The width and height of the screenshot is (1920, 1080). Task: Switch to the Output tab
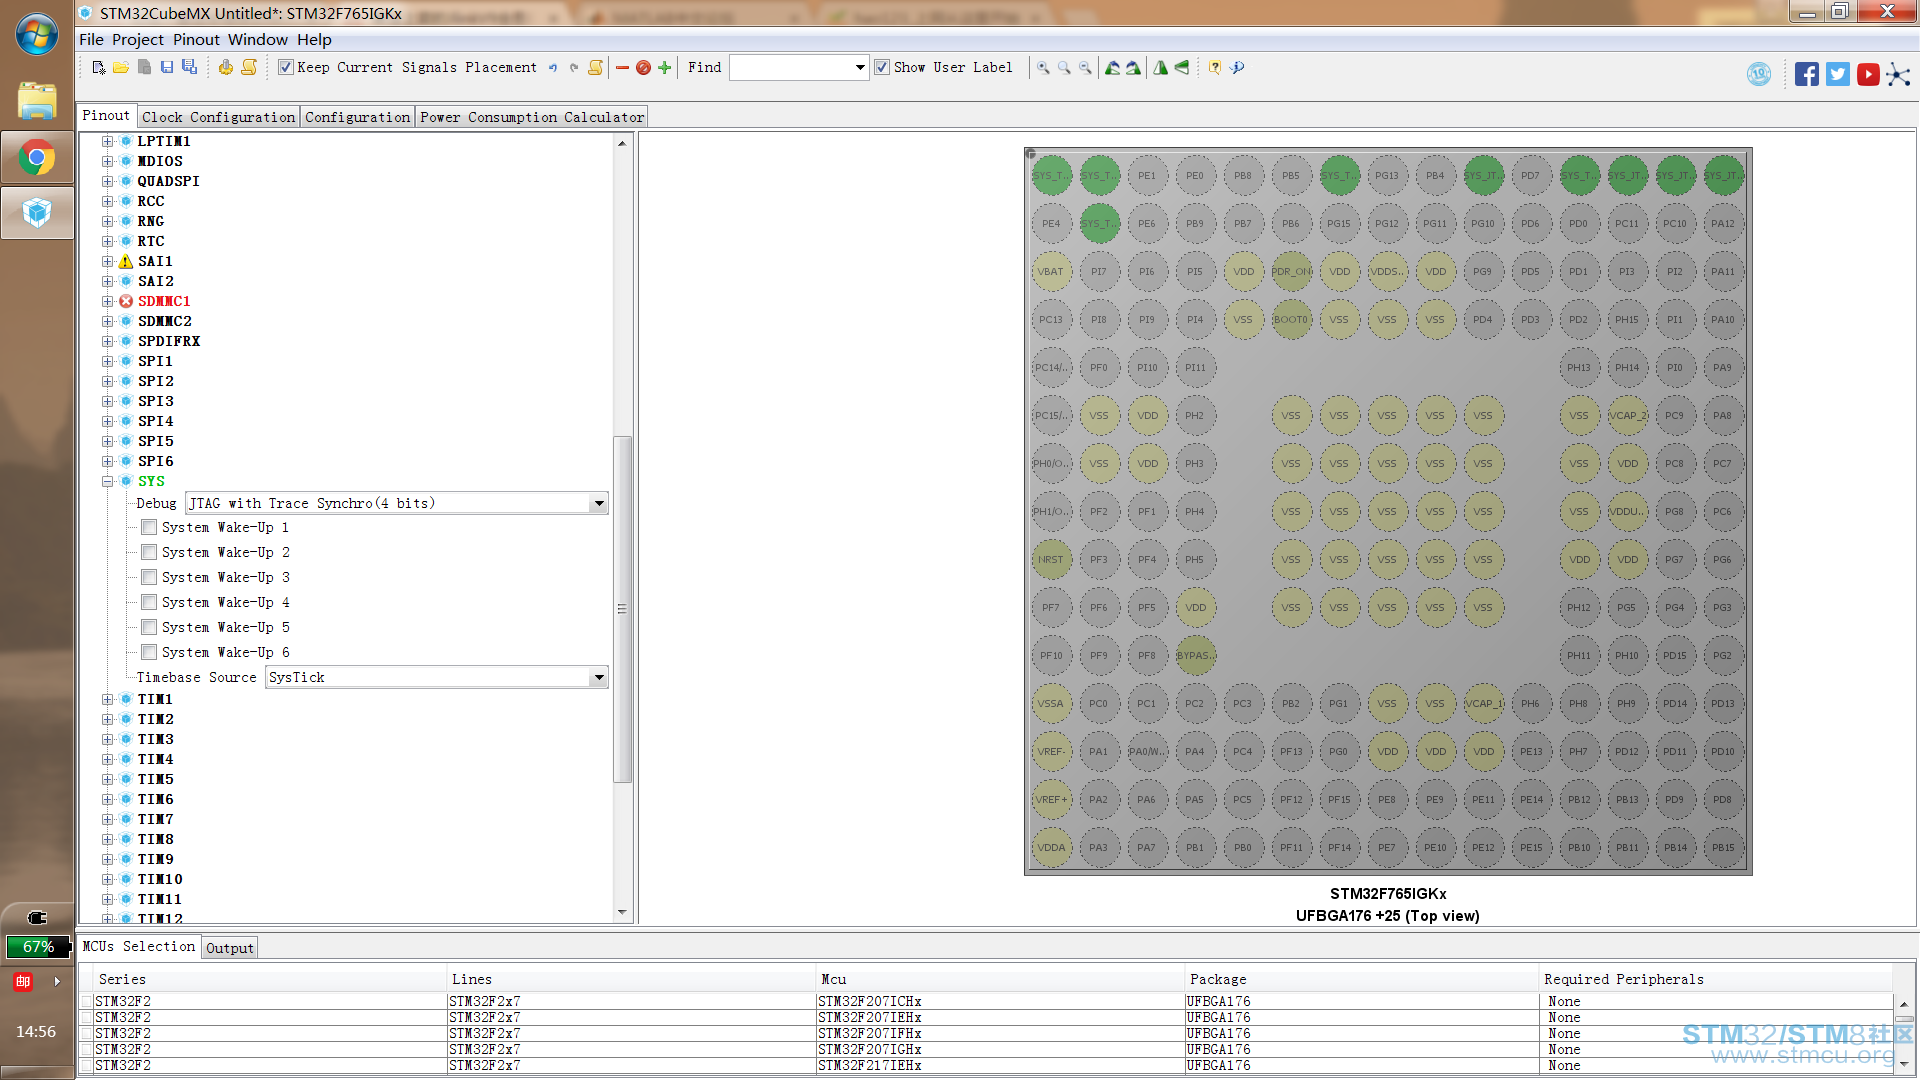point(230,948)
